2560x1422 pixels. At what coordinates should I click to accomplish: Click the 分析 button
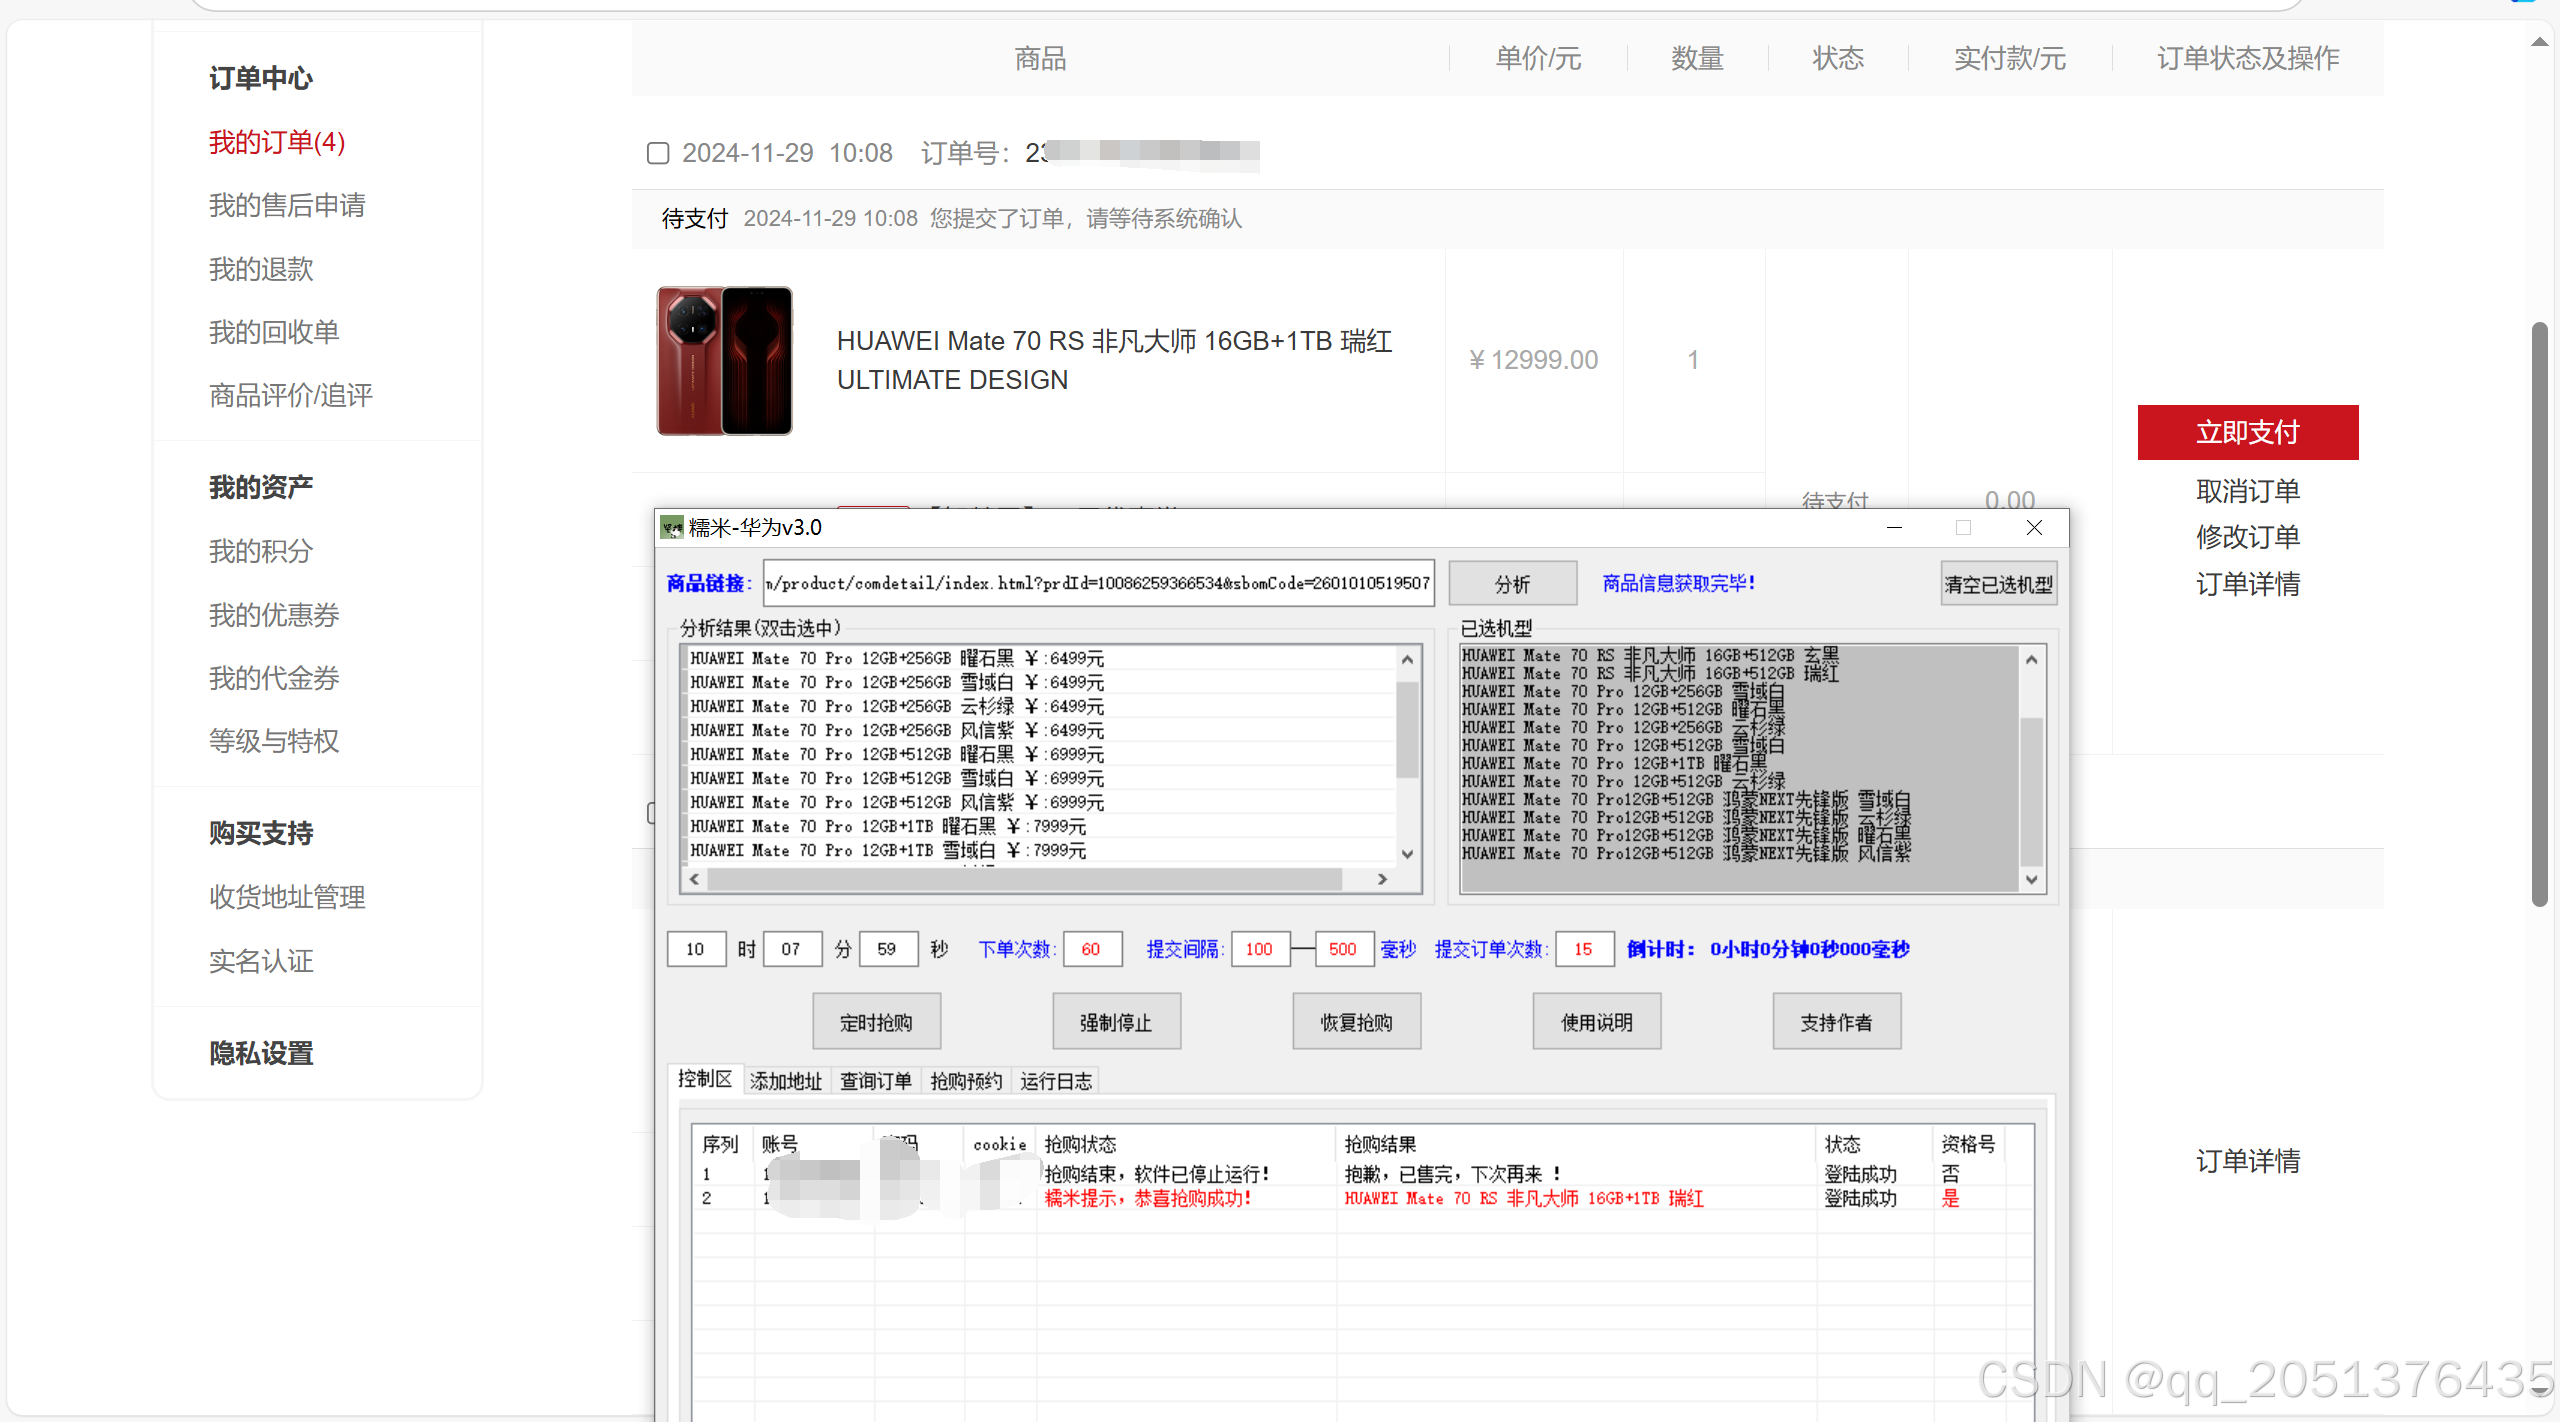click(x=1512, y=584)
